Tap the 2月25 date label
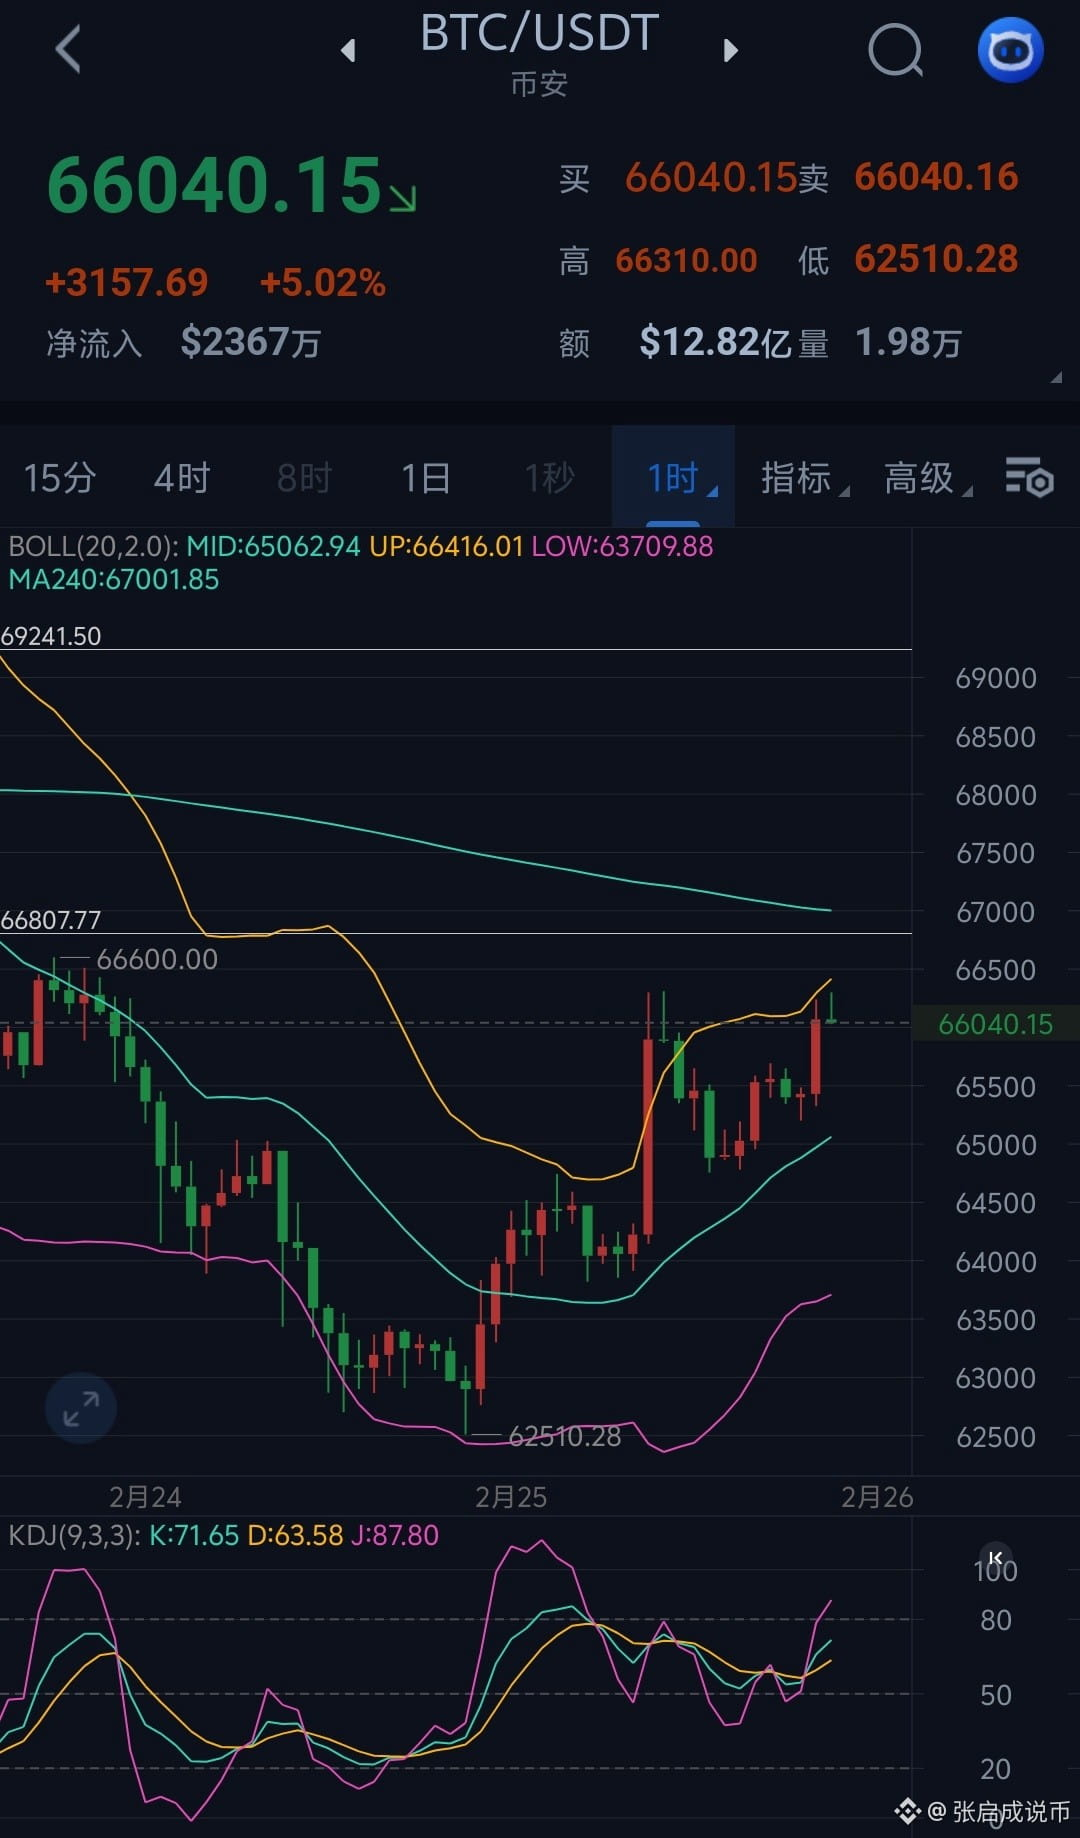Viewport: 1080px width, 1838px height. [x=511, y=1497]
